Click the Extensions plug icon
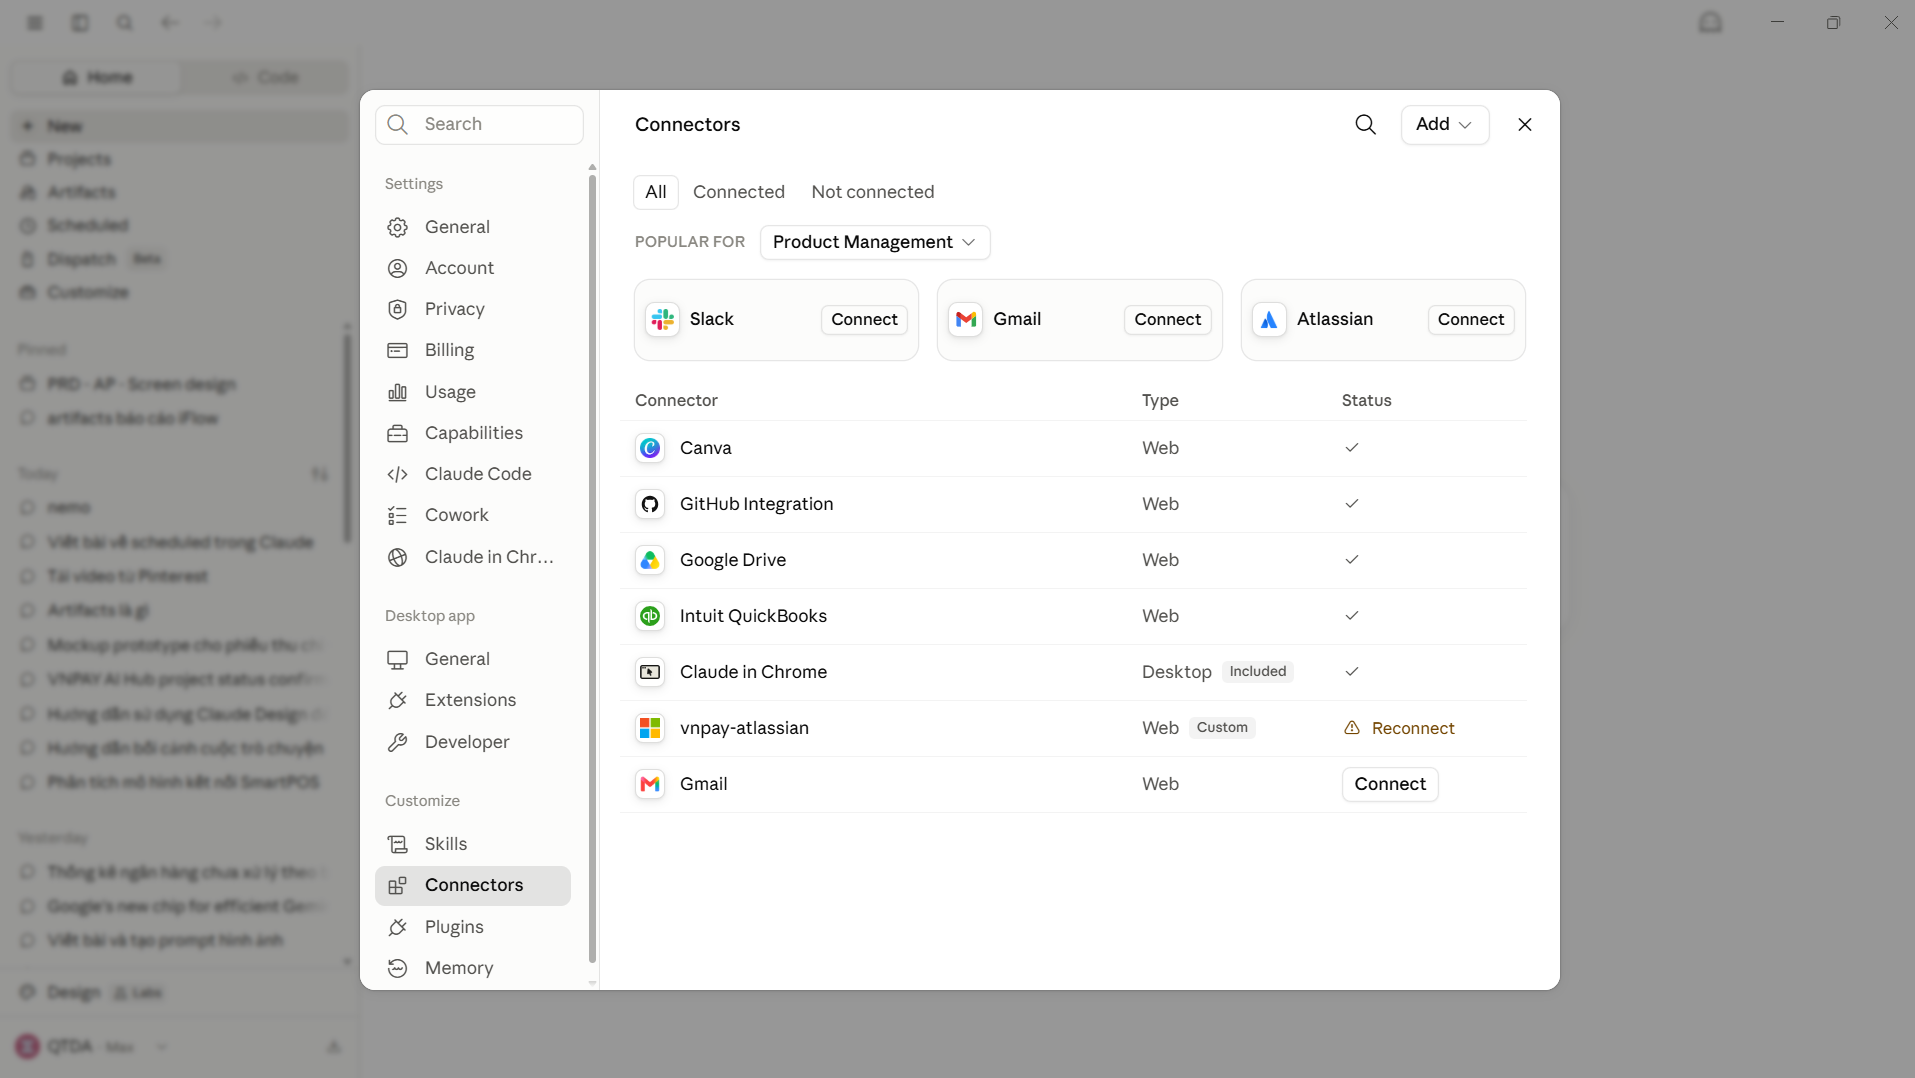1915x1078 pixels. pyautogui.click(x=397, y=700)
